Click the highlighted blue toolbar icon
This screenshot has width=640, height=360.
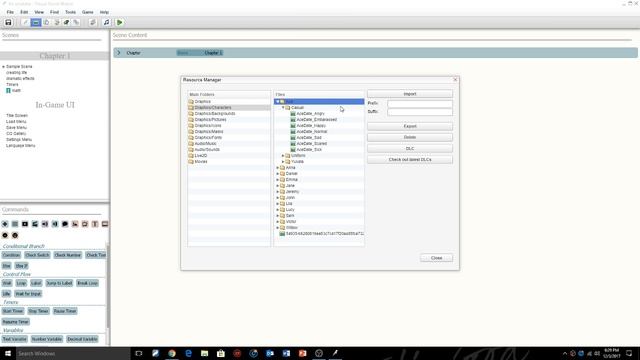36,22
